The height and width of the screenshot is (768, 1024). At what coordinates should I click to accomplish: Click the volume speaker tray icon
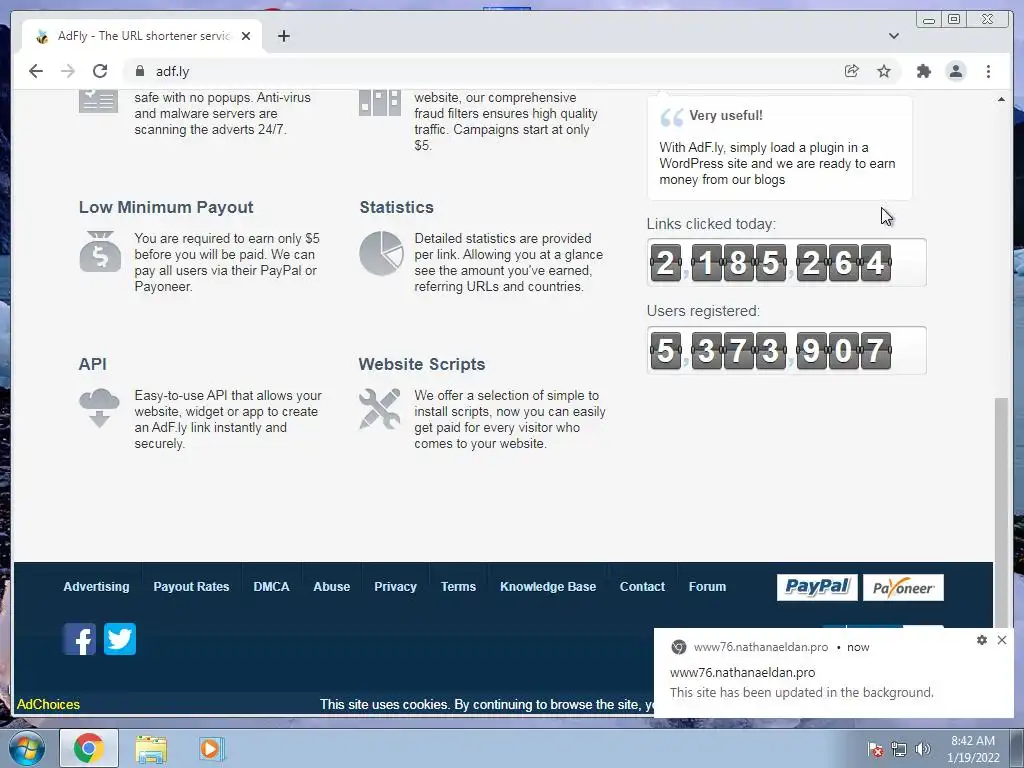(x=922, y=750)
